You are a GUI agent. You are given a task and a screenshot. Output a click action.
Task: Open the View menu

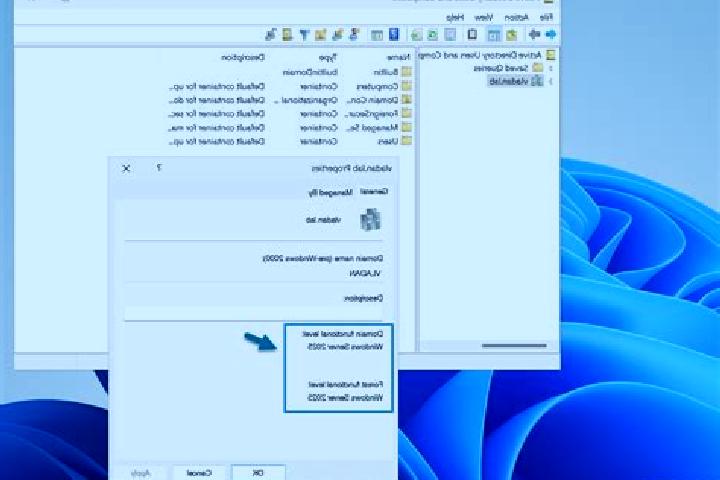click(x=483, y=18)
